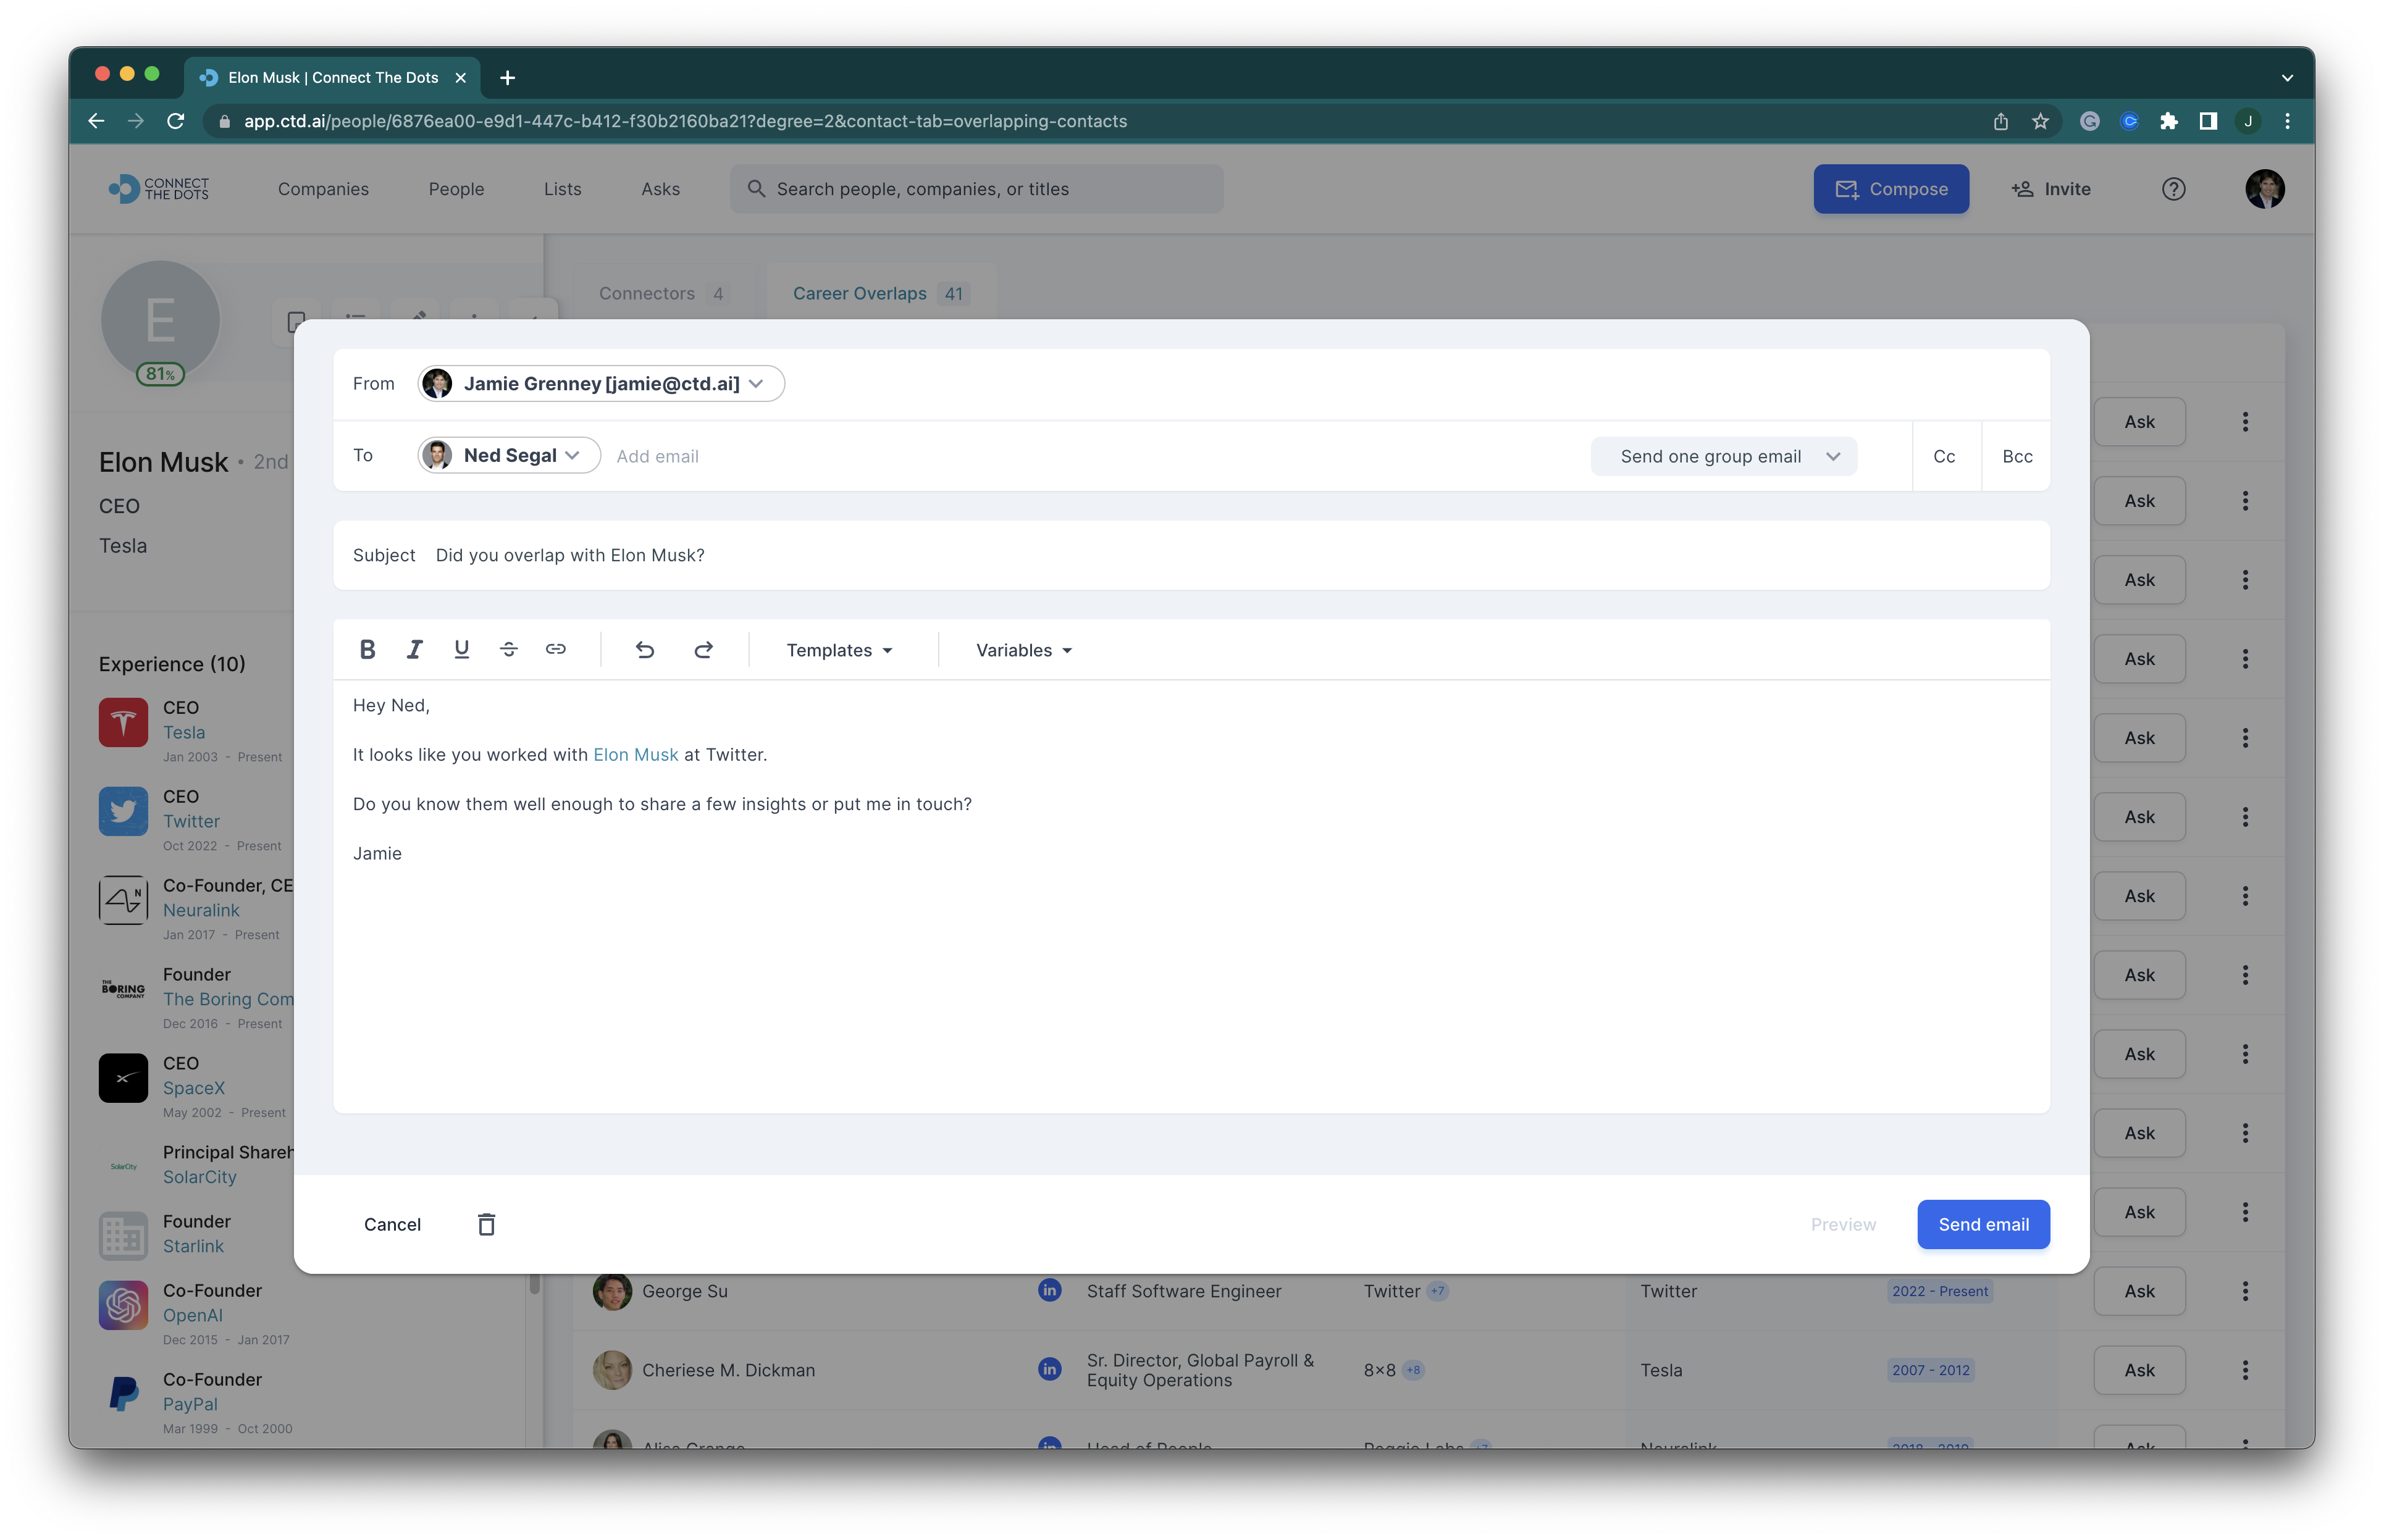This screenshot has width=2384, height=1540.
Task: Undo the last edit in the email body
Action: tap(645, 650)
